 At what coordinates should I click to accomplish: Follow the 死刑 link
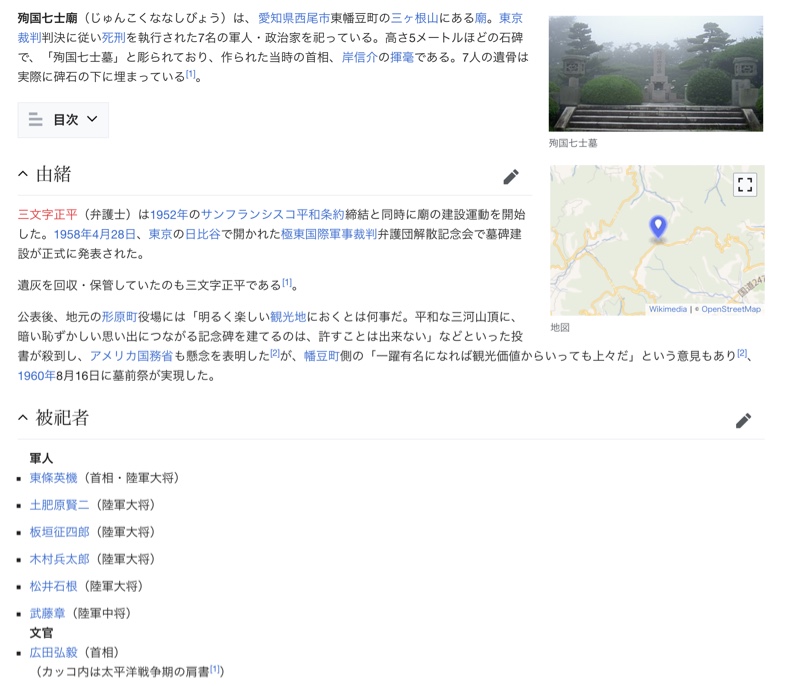click(114, 38)
